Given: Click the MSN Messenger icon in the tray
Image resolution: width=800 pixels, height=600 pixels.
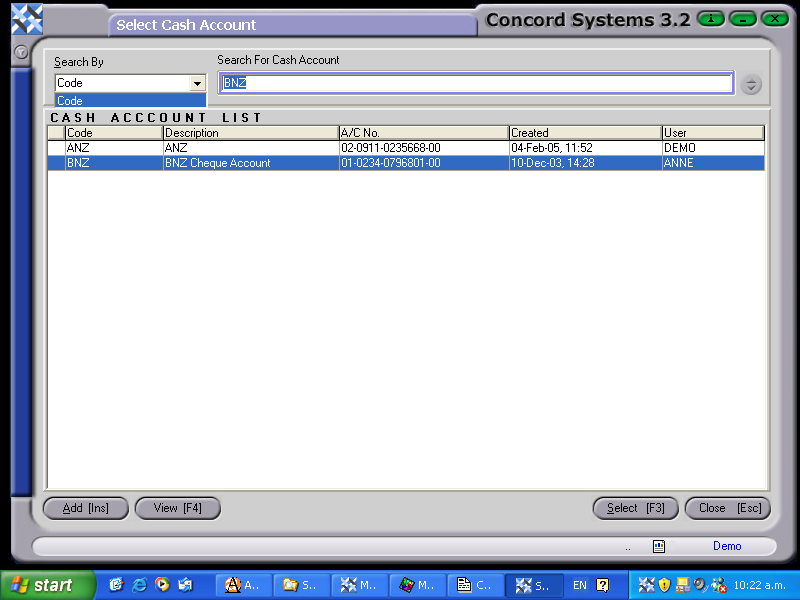Looking at the screenshot, I should [718, 584].
